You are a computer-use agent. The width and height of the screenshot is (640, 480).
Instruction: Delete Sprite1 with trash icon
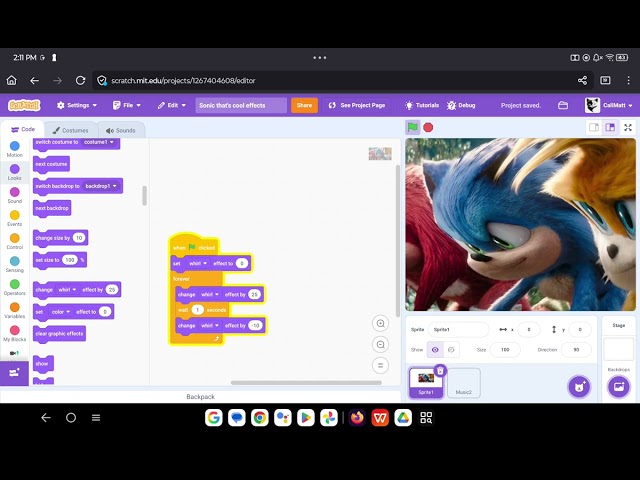[x=440, y=371]
